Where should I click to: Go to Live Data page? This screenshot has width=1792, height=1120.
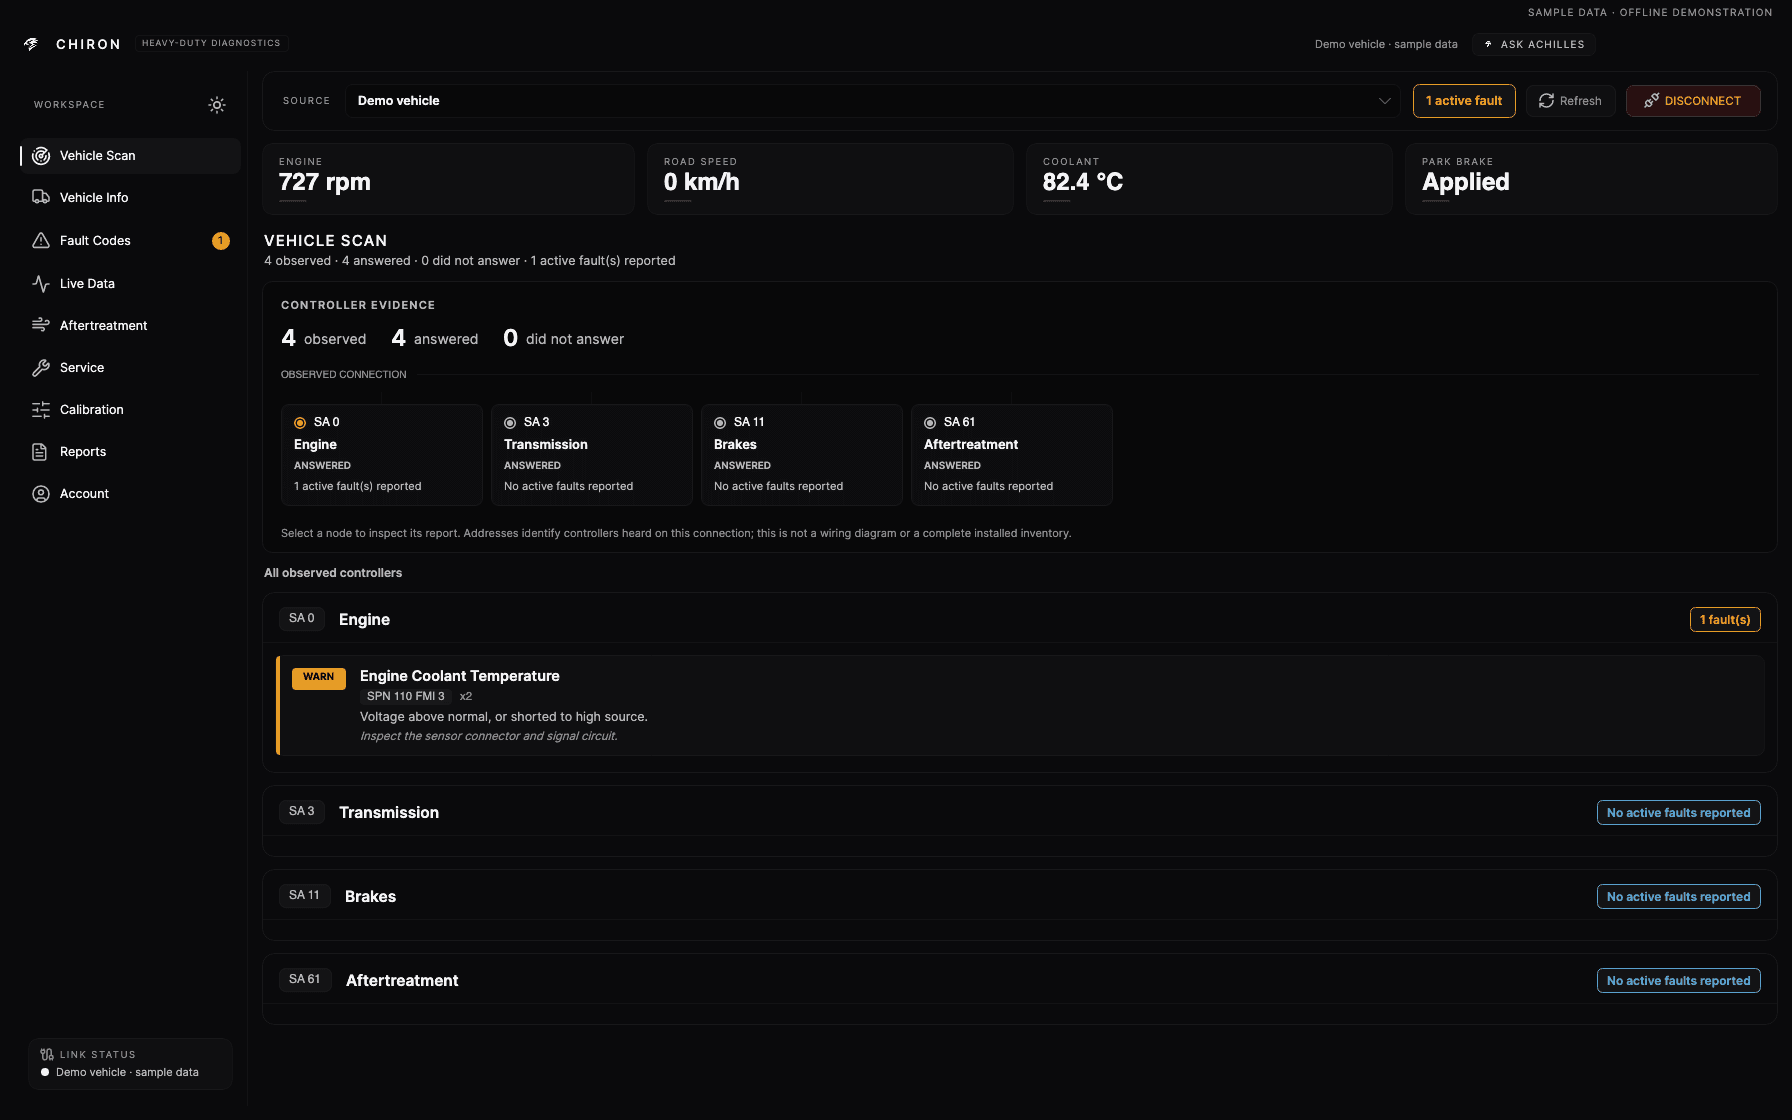point(130,284)
